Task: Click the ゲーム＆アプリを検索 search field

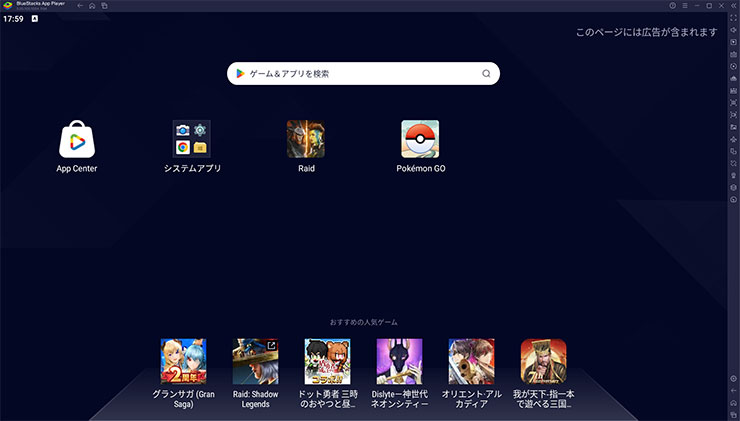Action: point(363,74)
